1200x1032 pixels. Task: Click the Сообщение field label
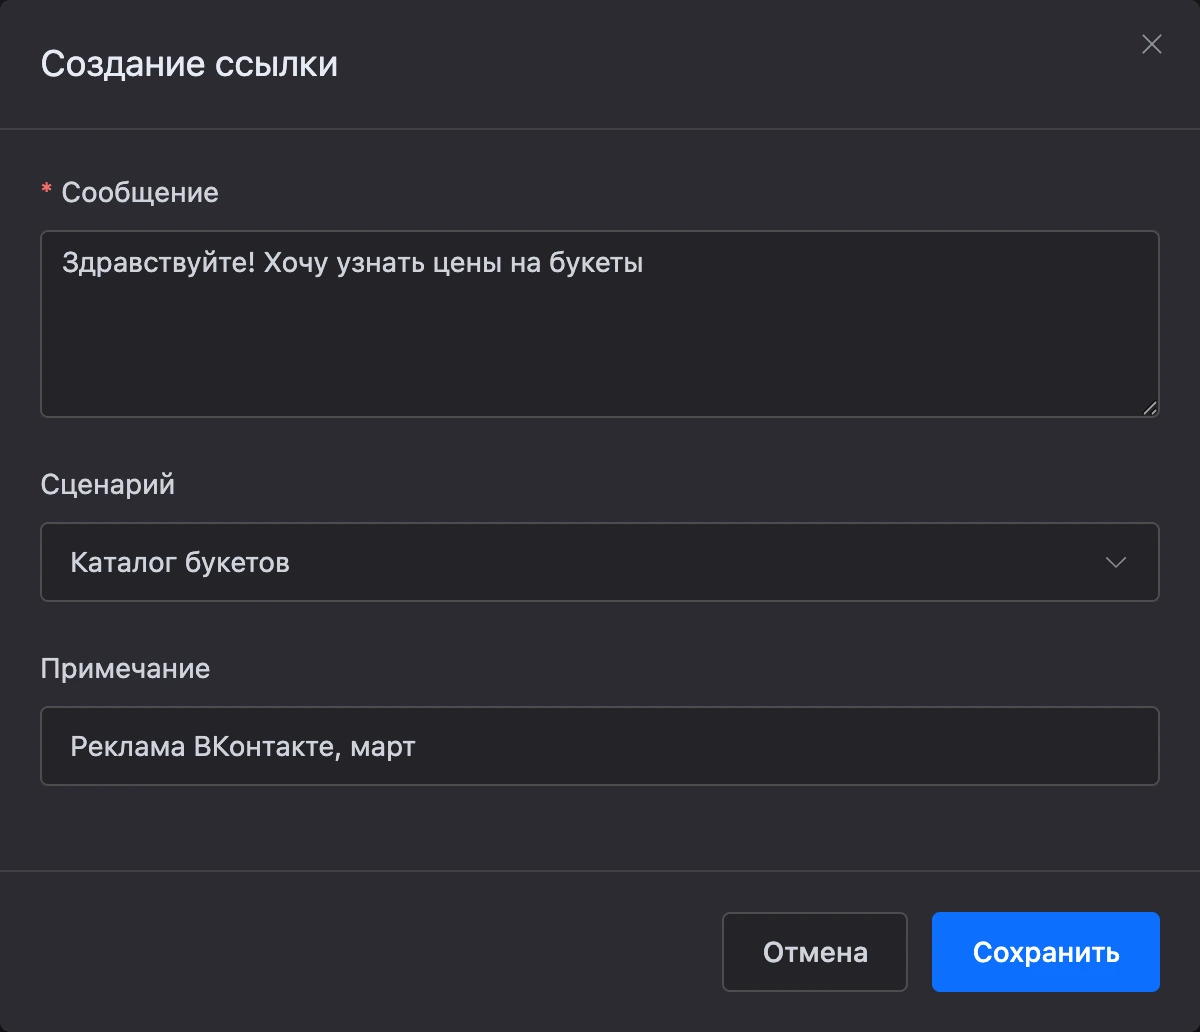pos(140,192)
